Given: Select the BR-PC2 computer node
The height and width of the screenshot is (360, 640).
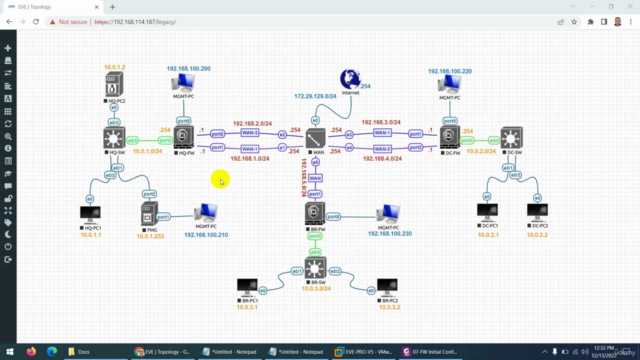Looking at the screenshot, I should coord(387,288).
